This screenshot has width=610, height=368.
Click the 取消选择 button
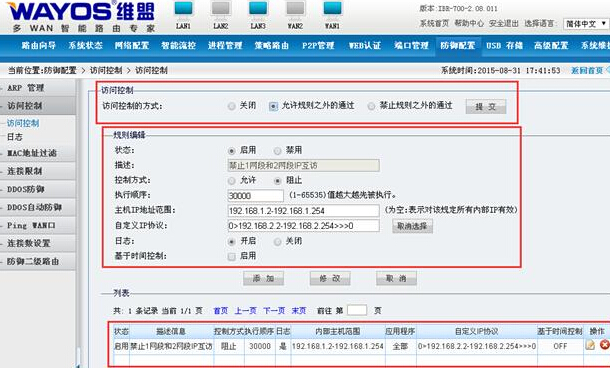[412, 226]
